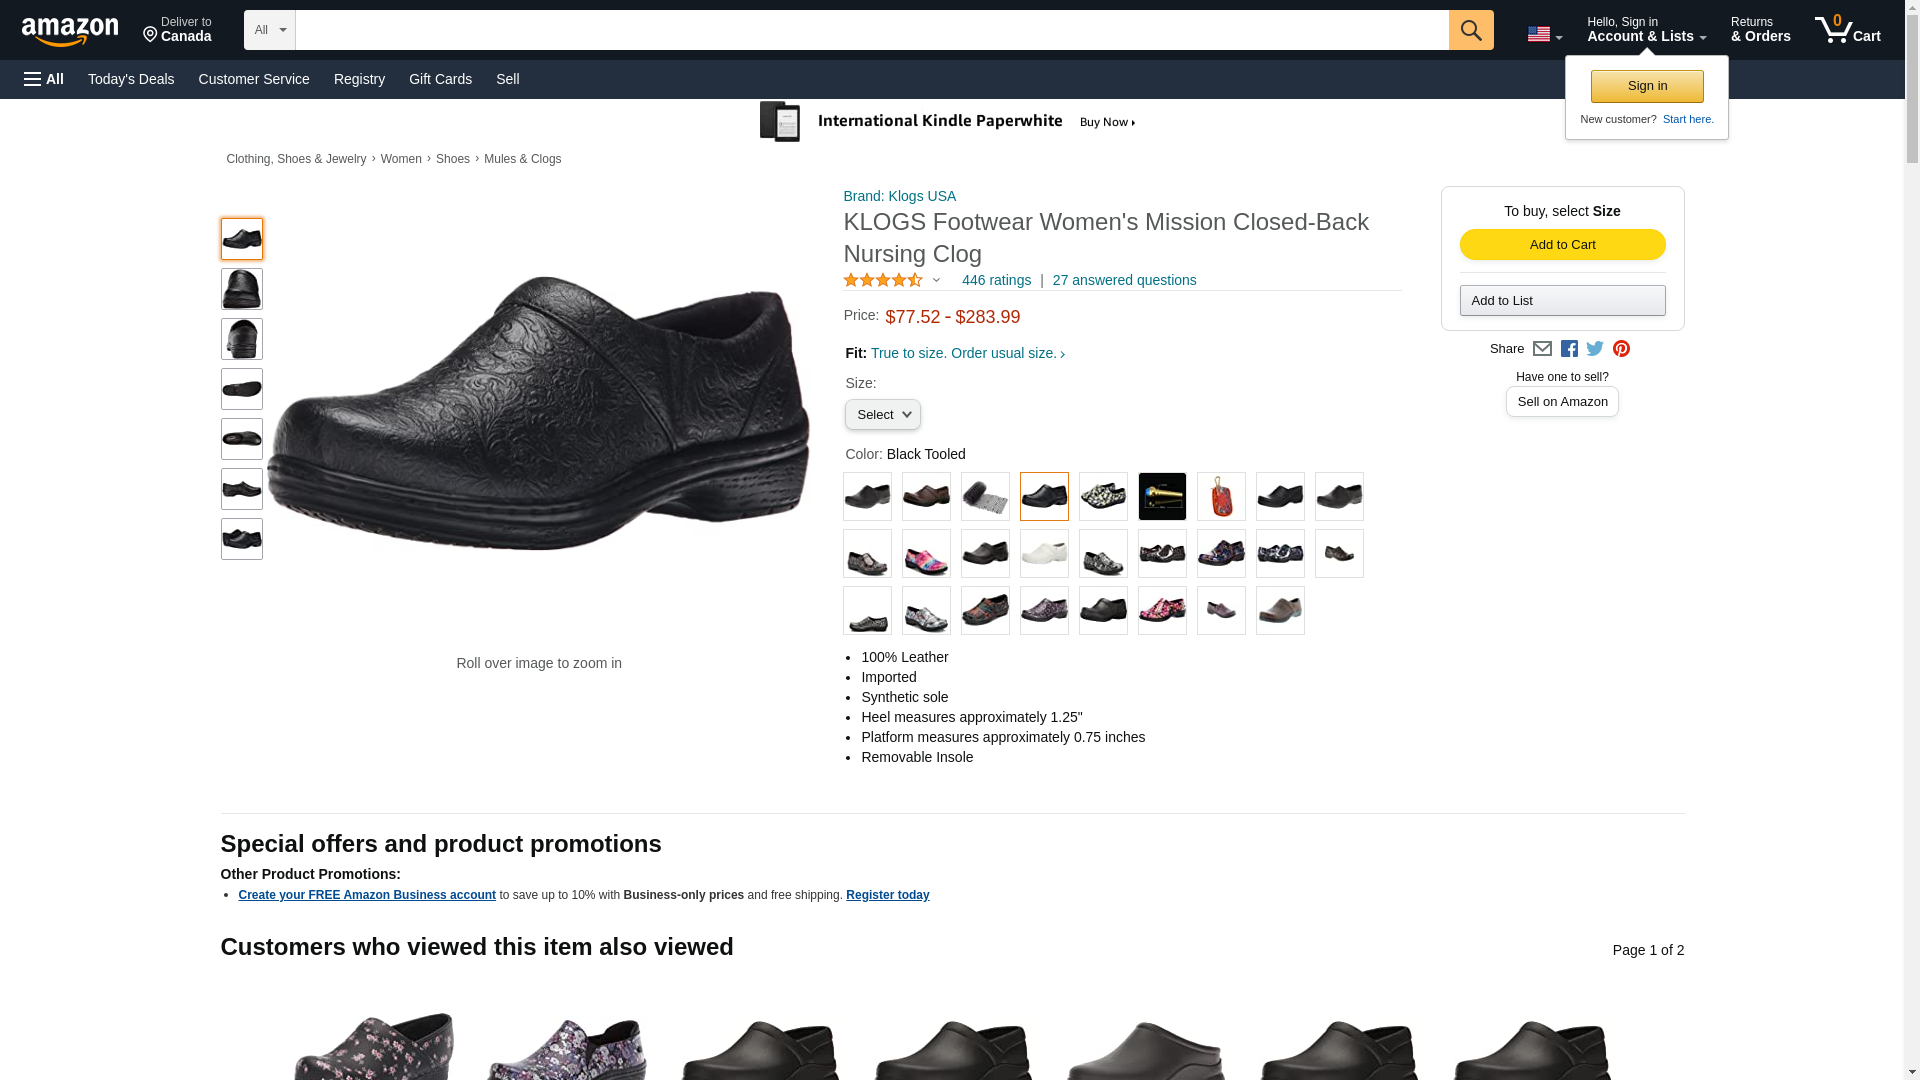Share product via email envelope icon
Screen dimensions: 1920x1080
click(x=1542, y=349)
